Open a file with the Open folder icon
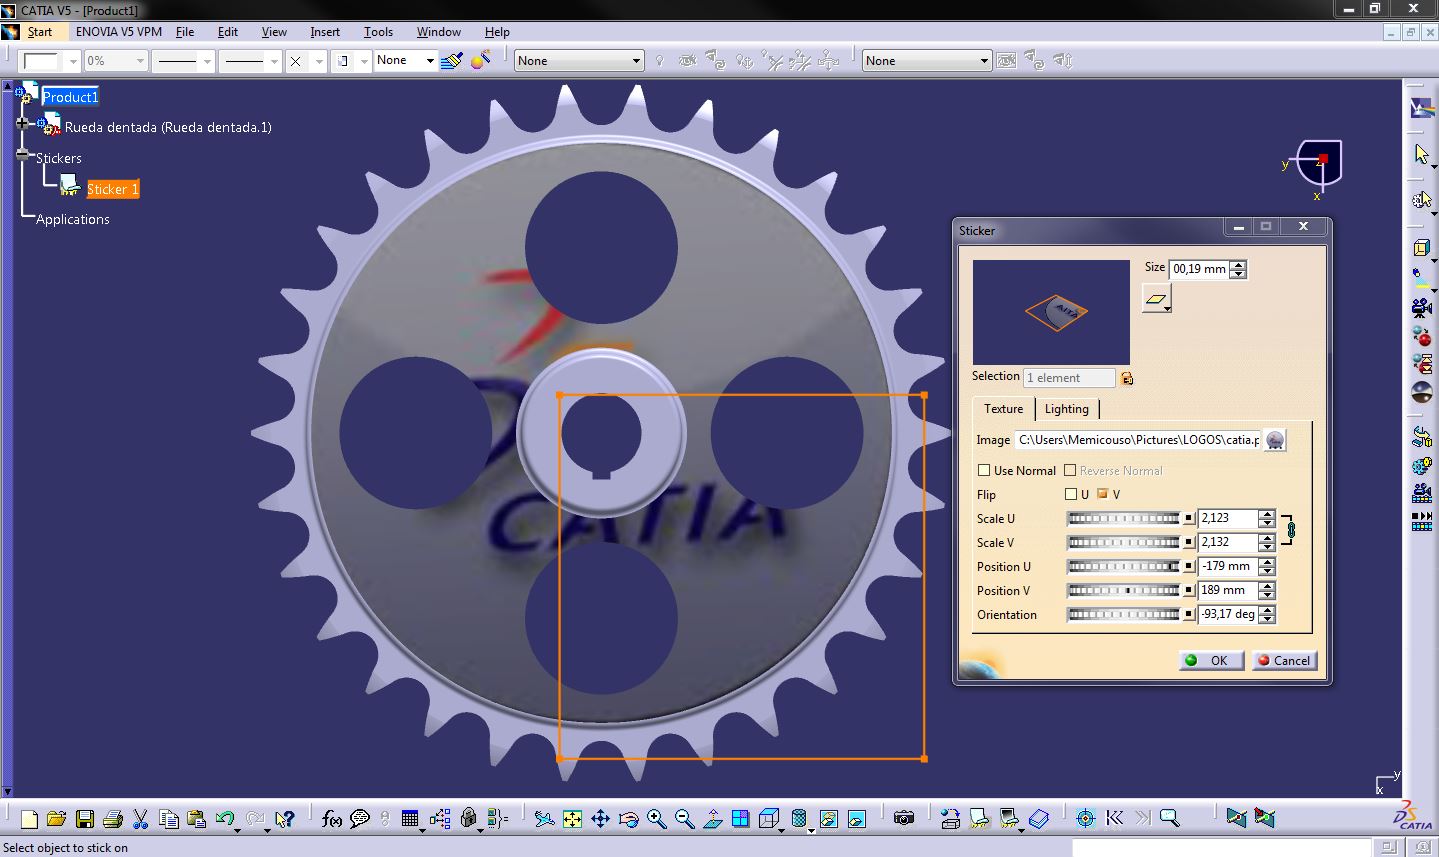Image resolution: width=1439 pixels, height=857 pixels. [x=56, y=819]
